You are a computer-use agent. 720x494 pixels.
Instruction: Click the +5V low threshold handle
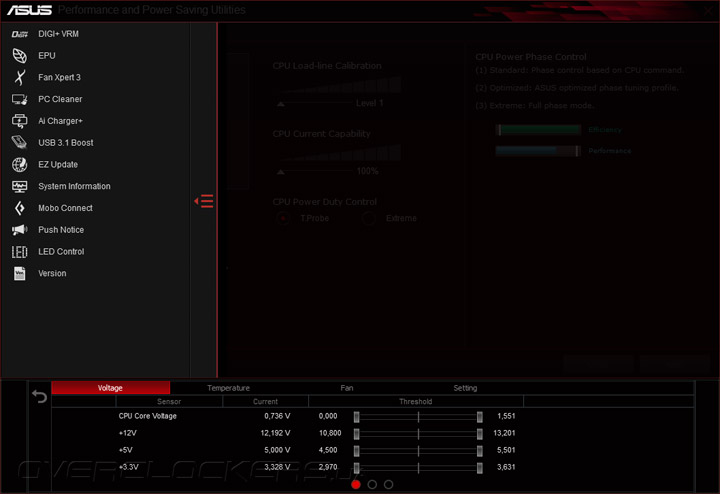tap(356, 450)
